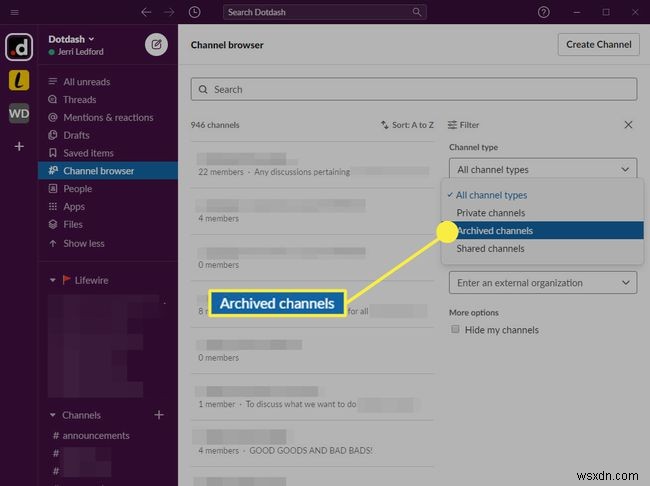Click the Filter label

coord(463,125)
